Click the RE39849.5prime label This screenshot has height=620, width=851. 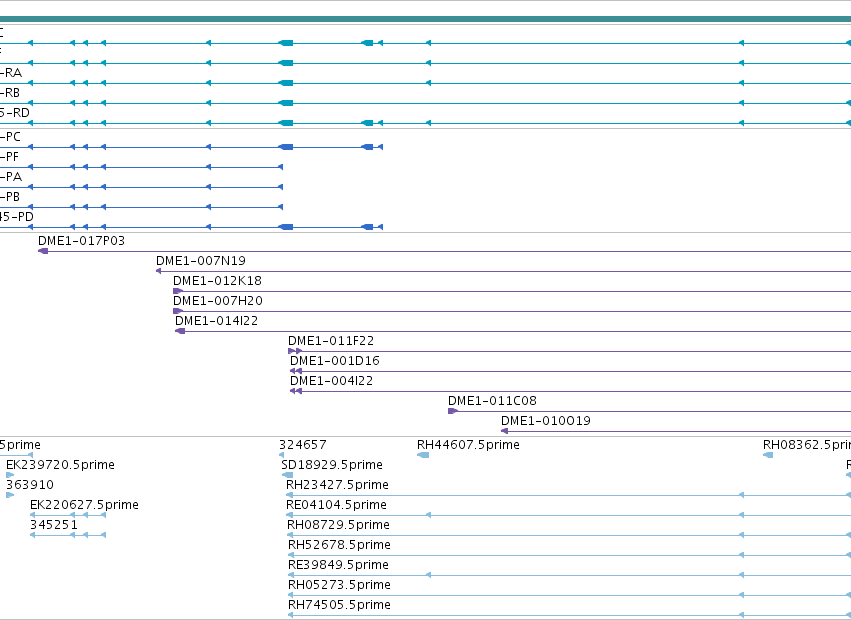(338, 565)
